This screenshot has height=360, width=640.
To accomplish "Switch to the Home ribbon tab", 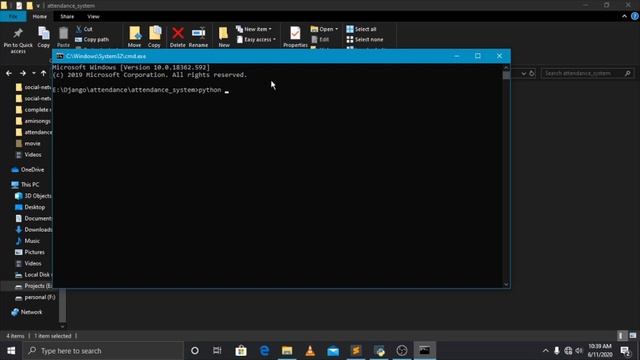I will click(40, 16).
